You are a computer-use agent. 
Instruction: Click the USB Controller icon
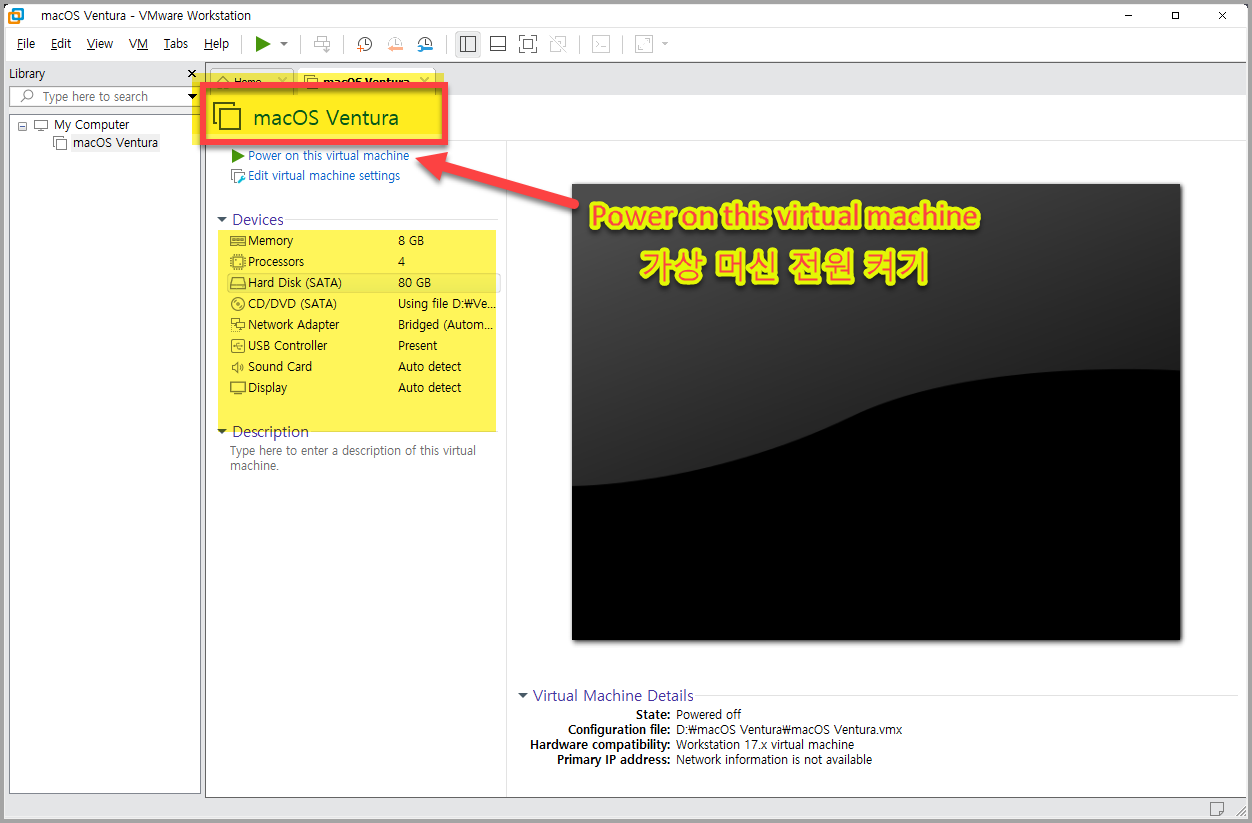click(x=238, y=346)
